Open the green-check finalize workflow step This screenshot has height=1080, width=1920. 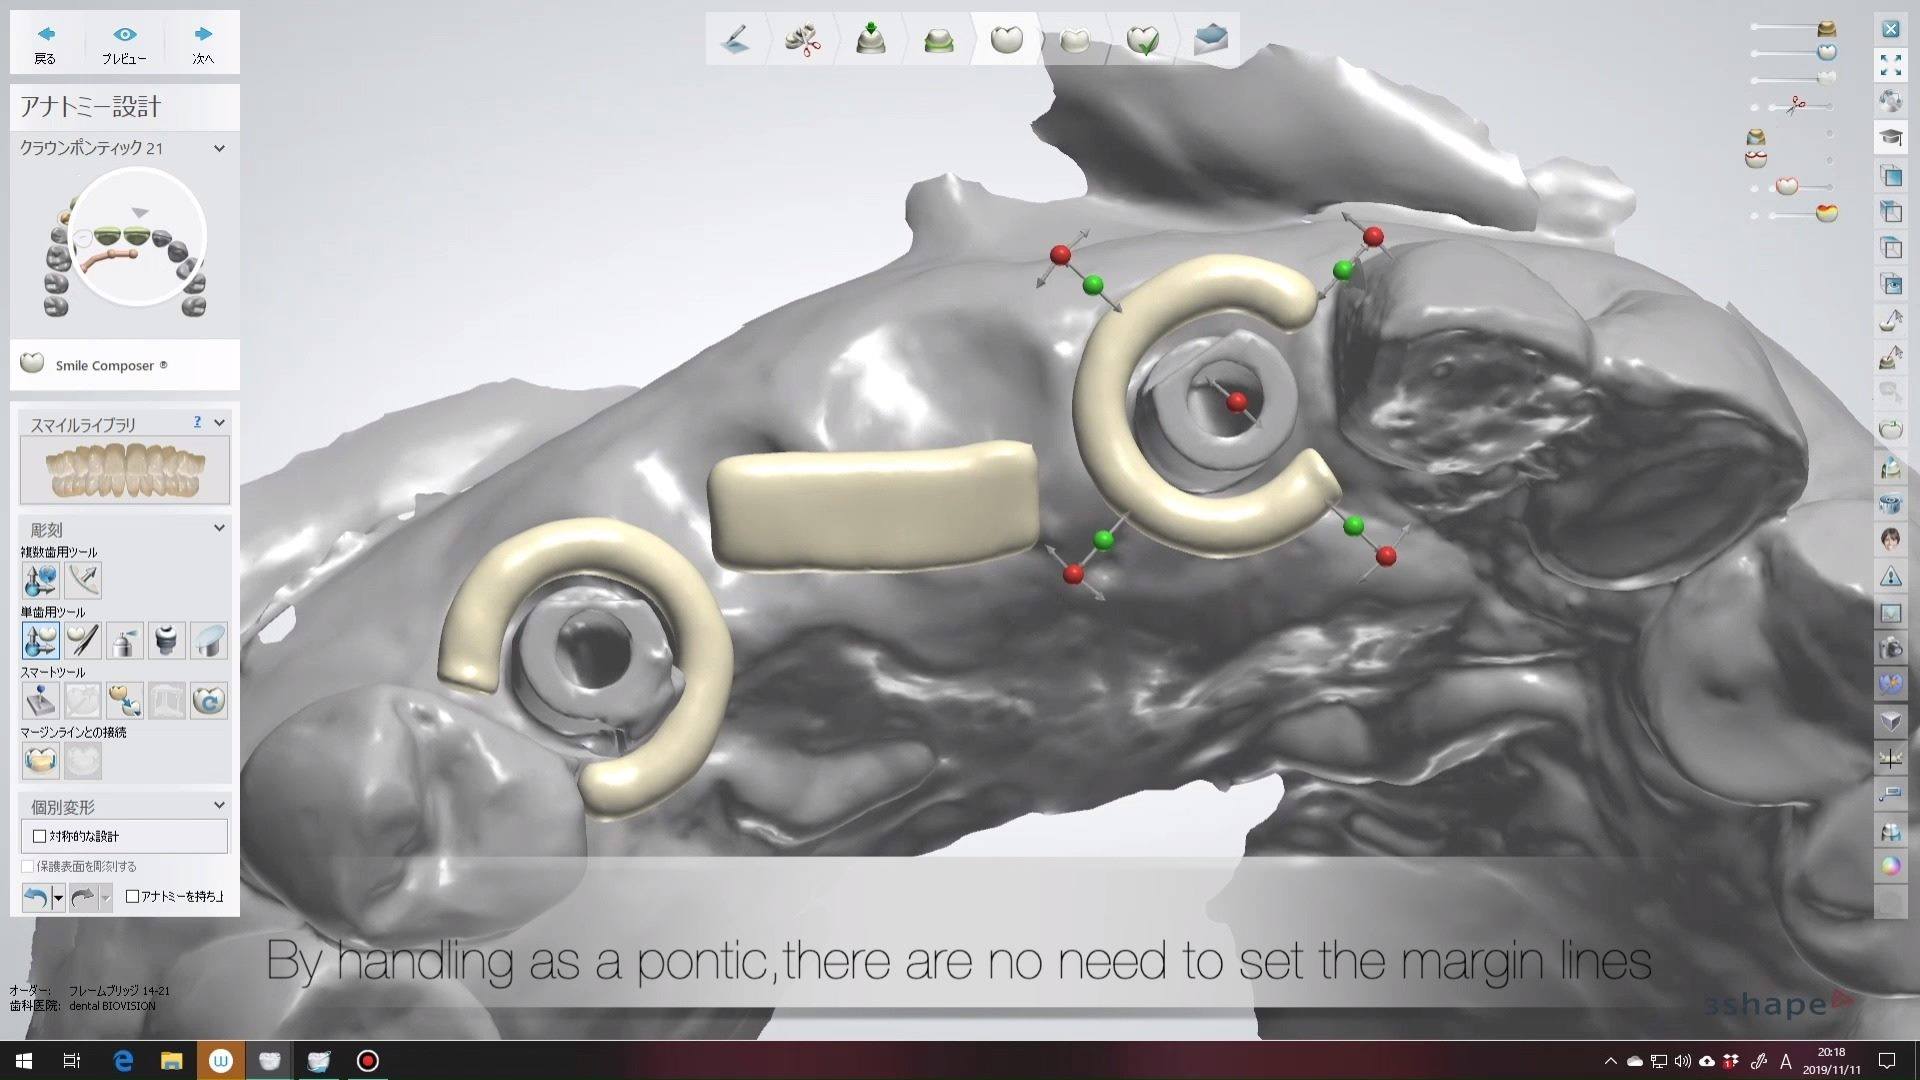[1142, 40]
